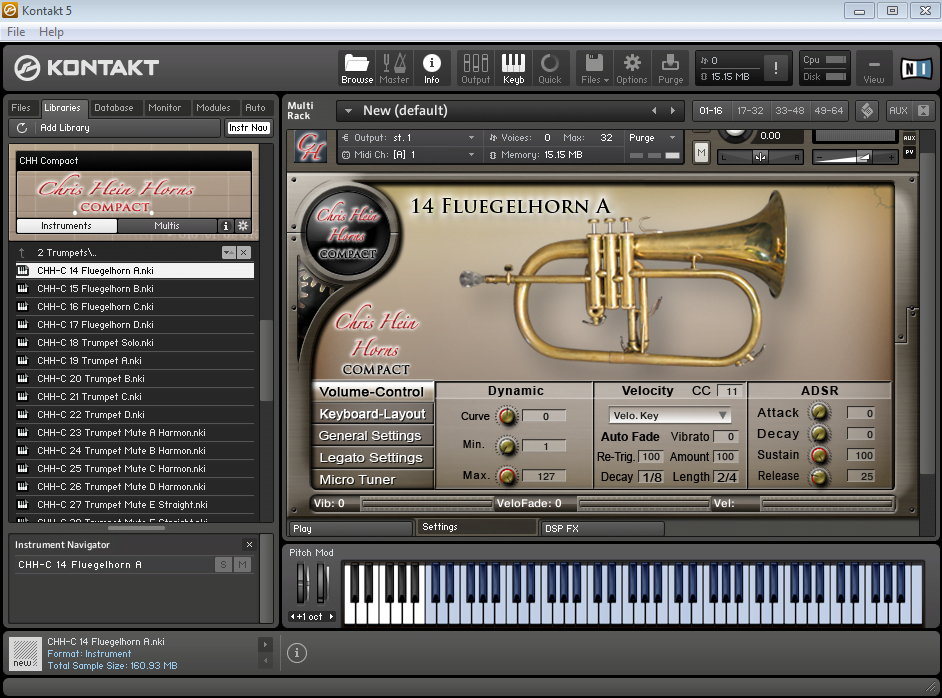
Task: Select previous multi preset arrow
Action: (654, 111)
